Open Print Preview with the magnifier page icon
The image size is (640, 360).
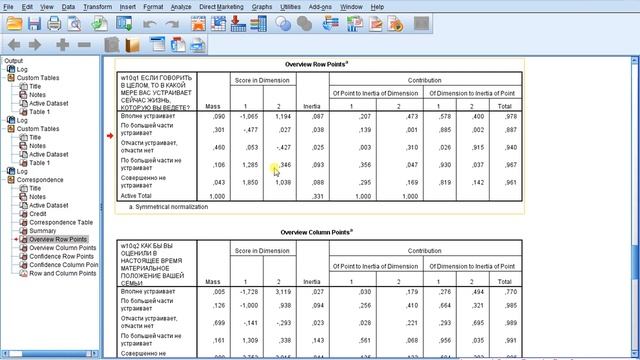coord(74,24)
